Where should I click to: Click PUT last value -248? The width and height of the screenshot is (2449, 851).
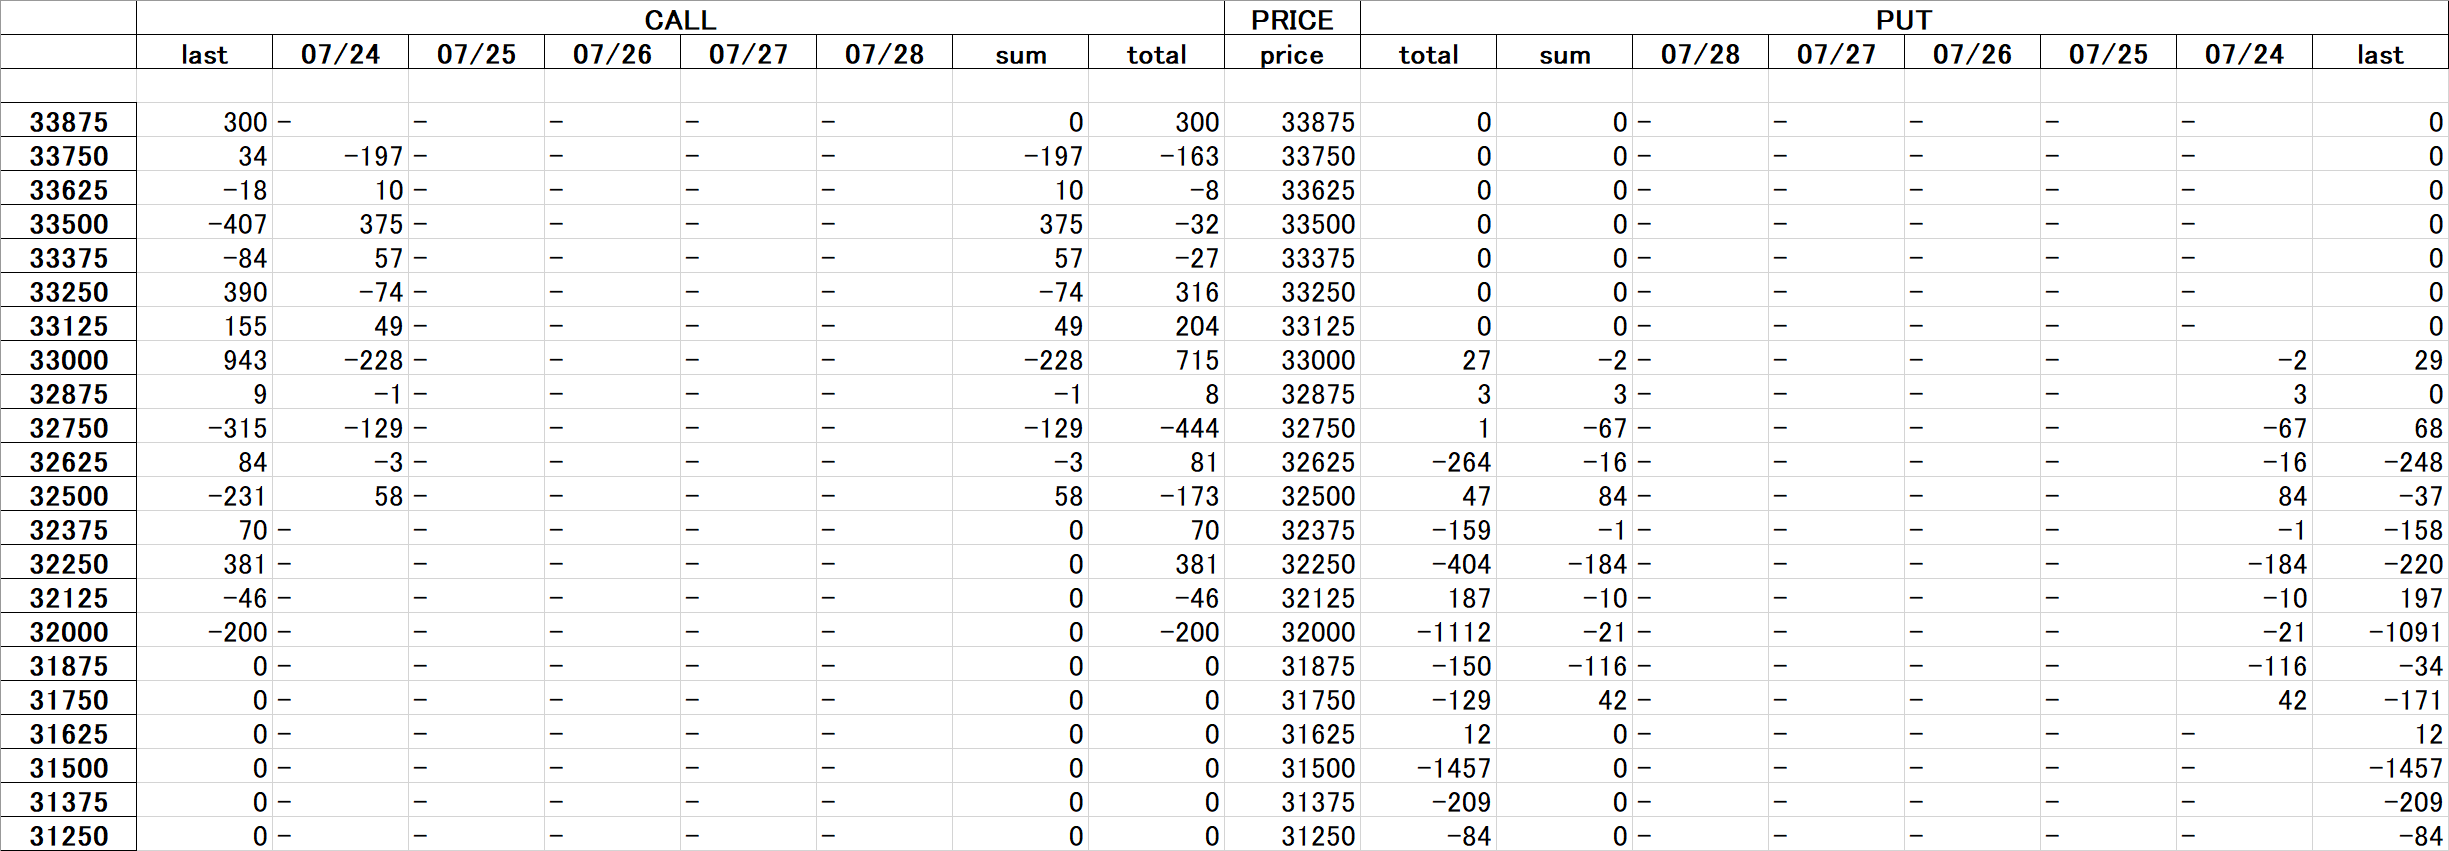pyautogui.click(x=2413, y=461)
